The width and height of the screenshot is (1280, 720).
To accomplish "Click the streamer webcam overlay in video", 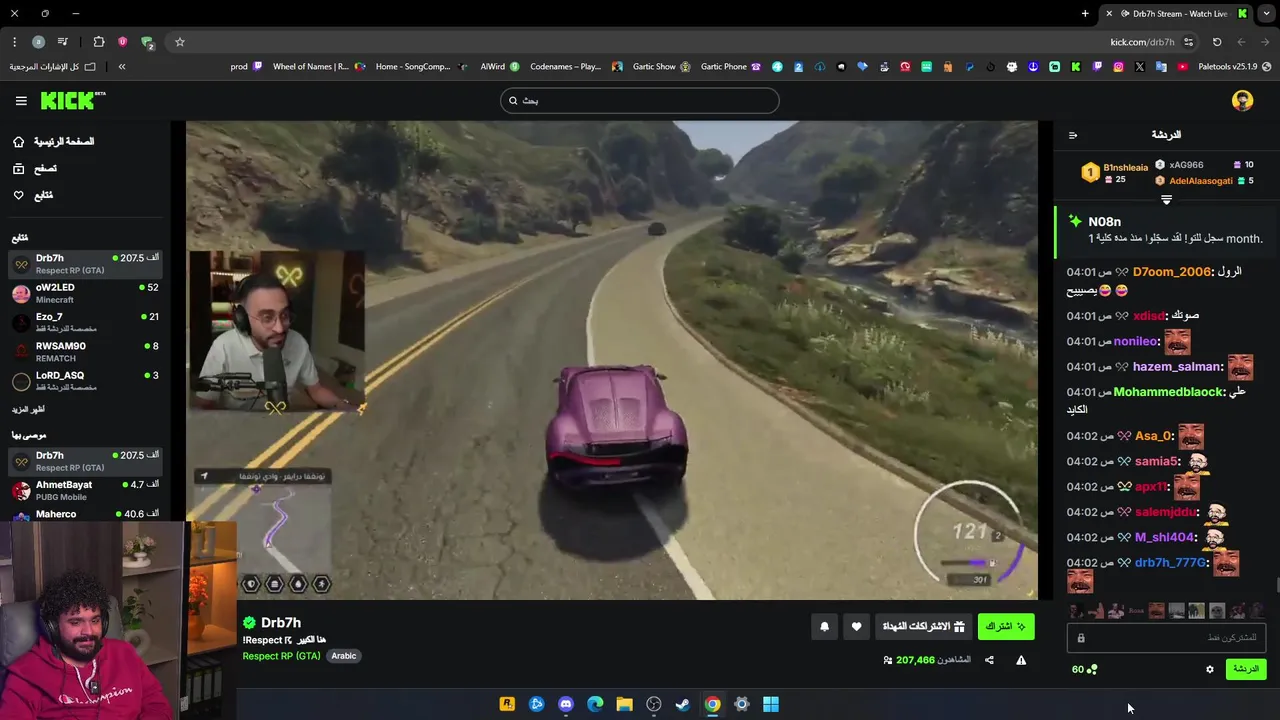I will point(277,332).
